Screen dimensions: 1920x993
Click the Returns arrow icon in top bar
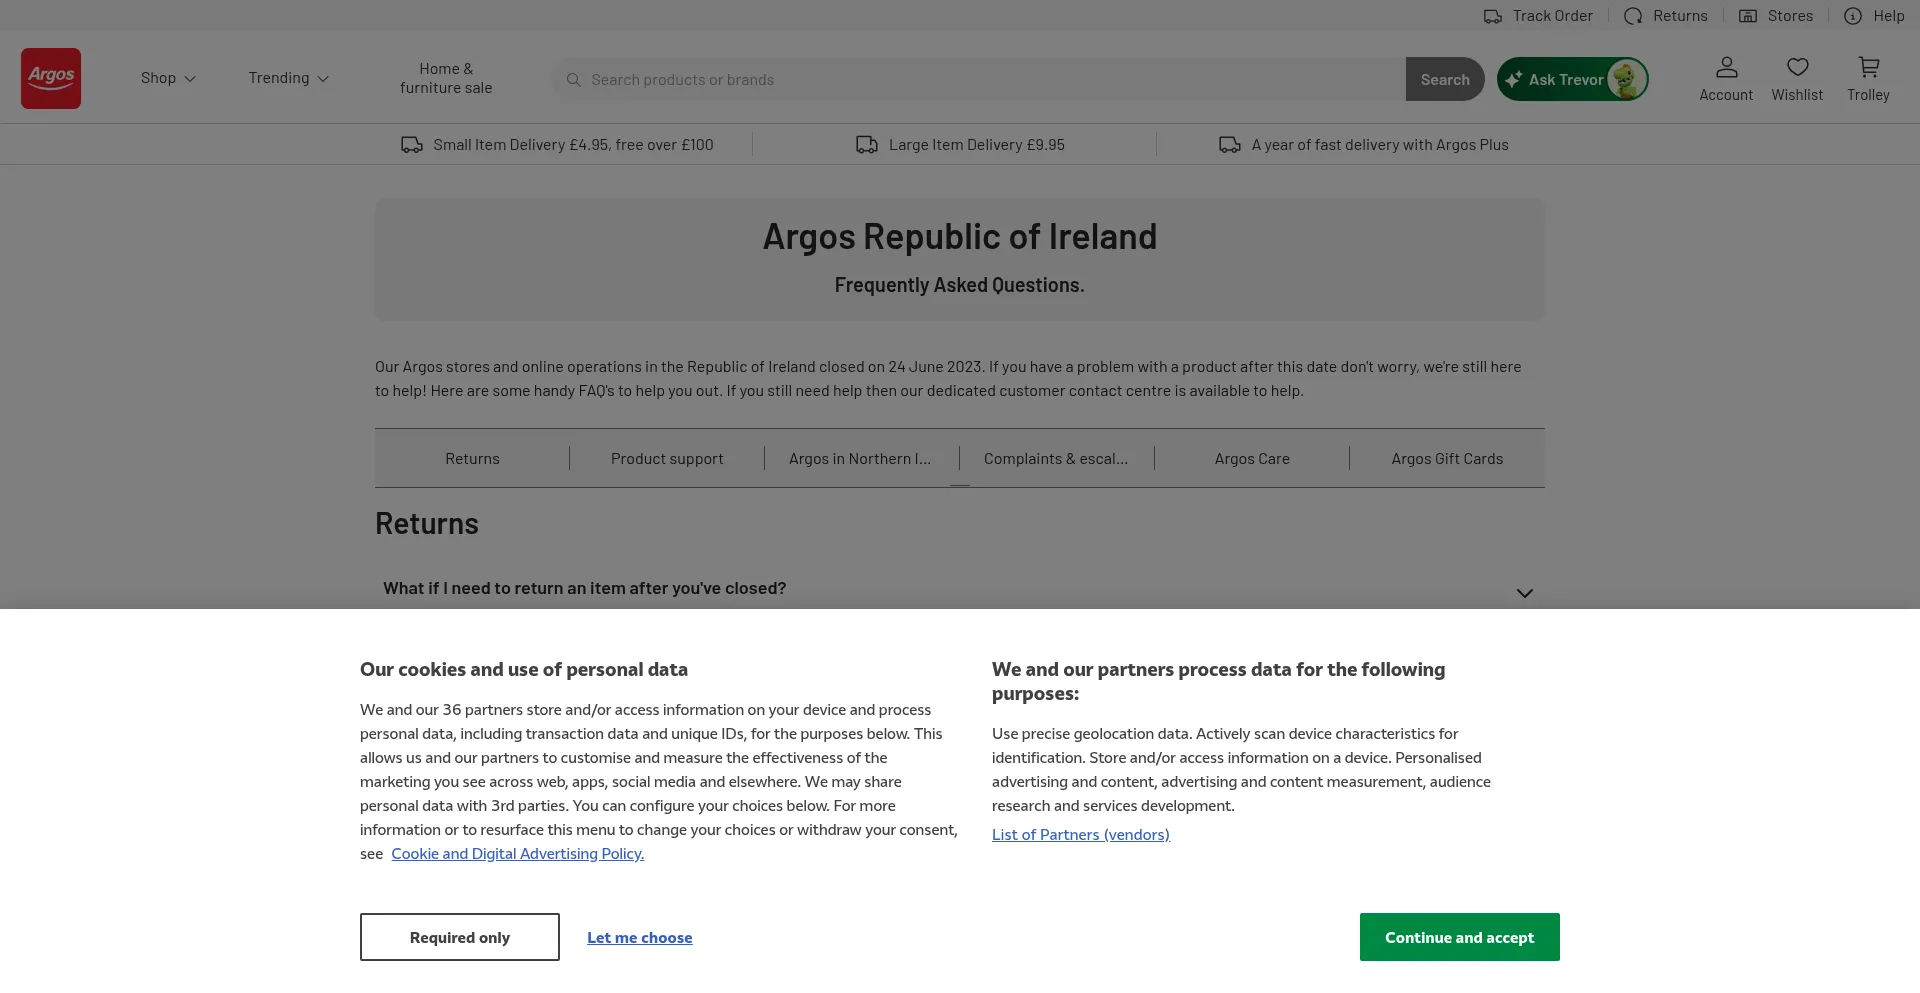coord(1633,16)
